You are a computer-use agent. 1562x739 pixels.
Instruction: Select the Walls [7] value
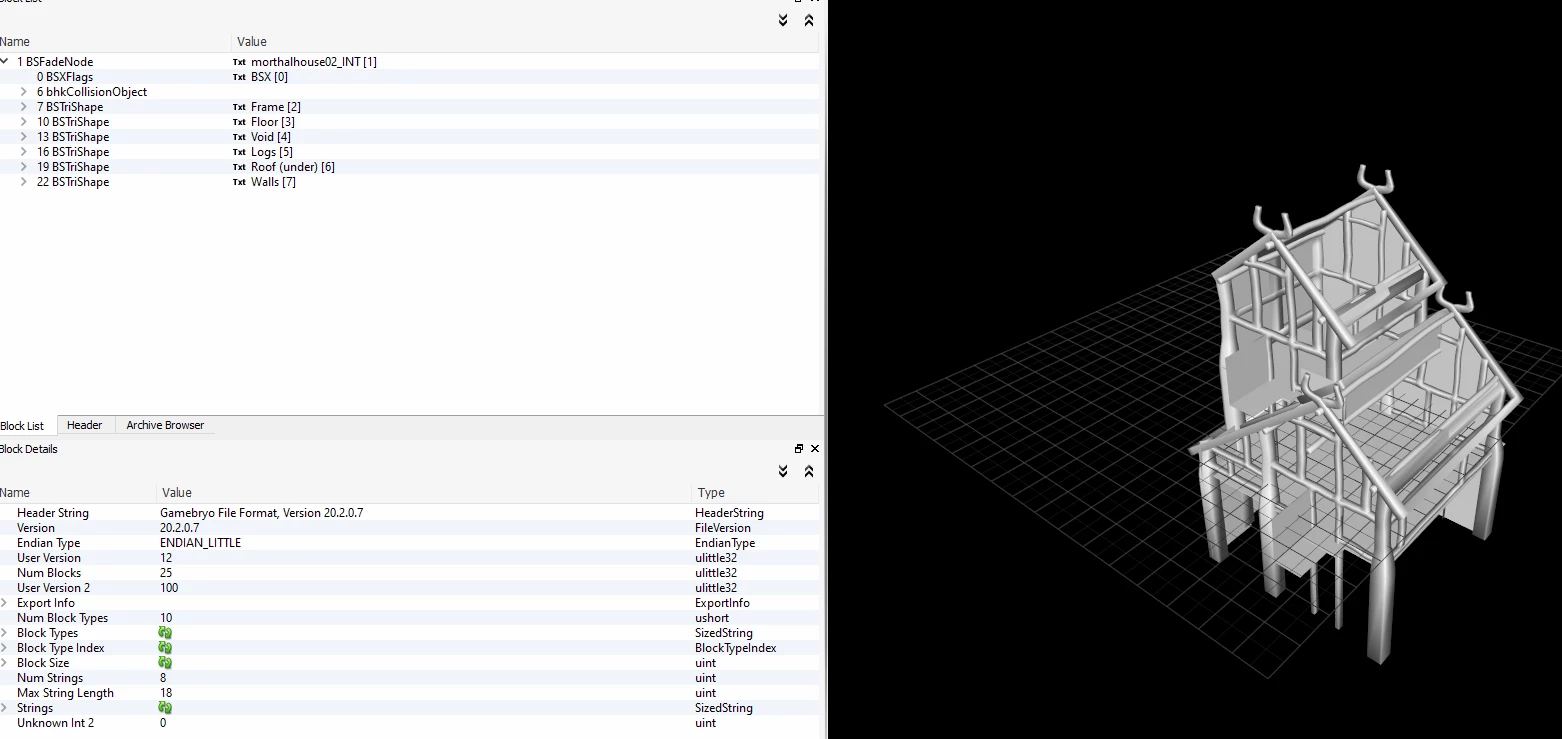click(x=273, y=182)
